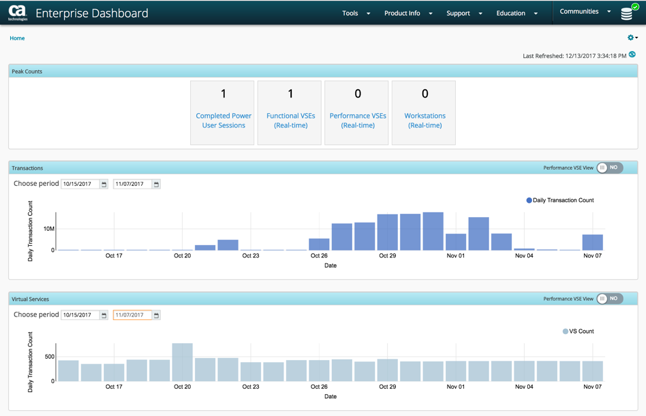Open Functional VSEs (Real-time) link

(x=290, y=120)
